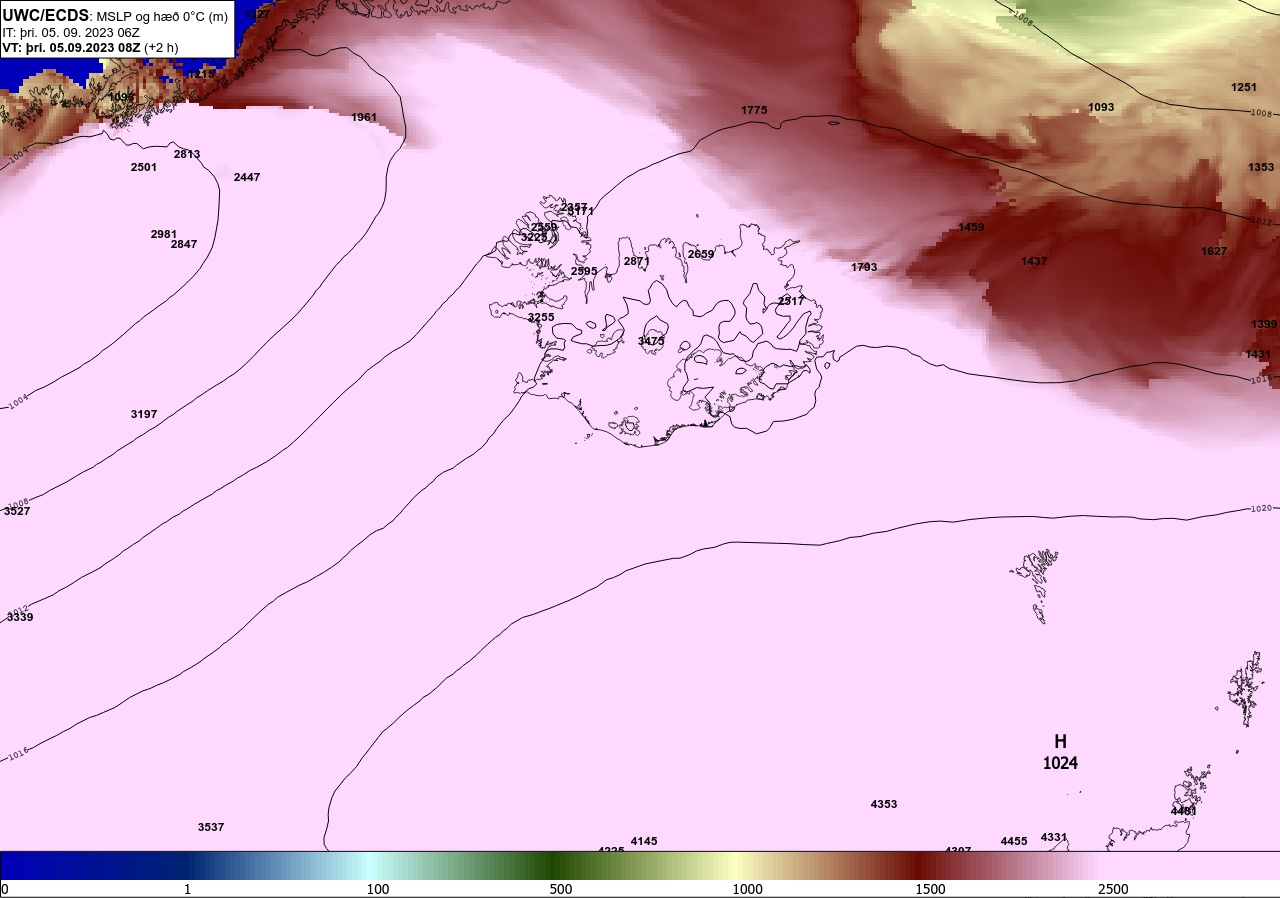Click the colorbar tick label 1000
The image size is (1280, 898).
(x=747, y=889)
